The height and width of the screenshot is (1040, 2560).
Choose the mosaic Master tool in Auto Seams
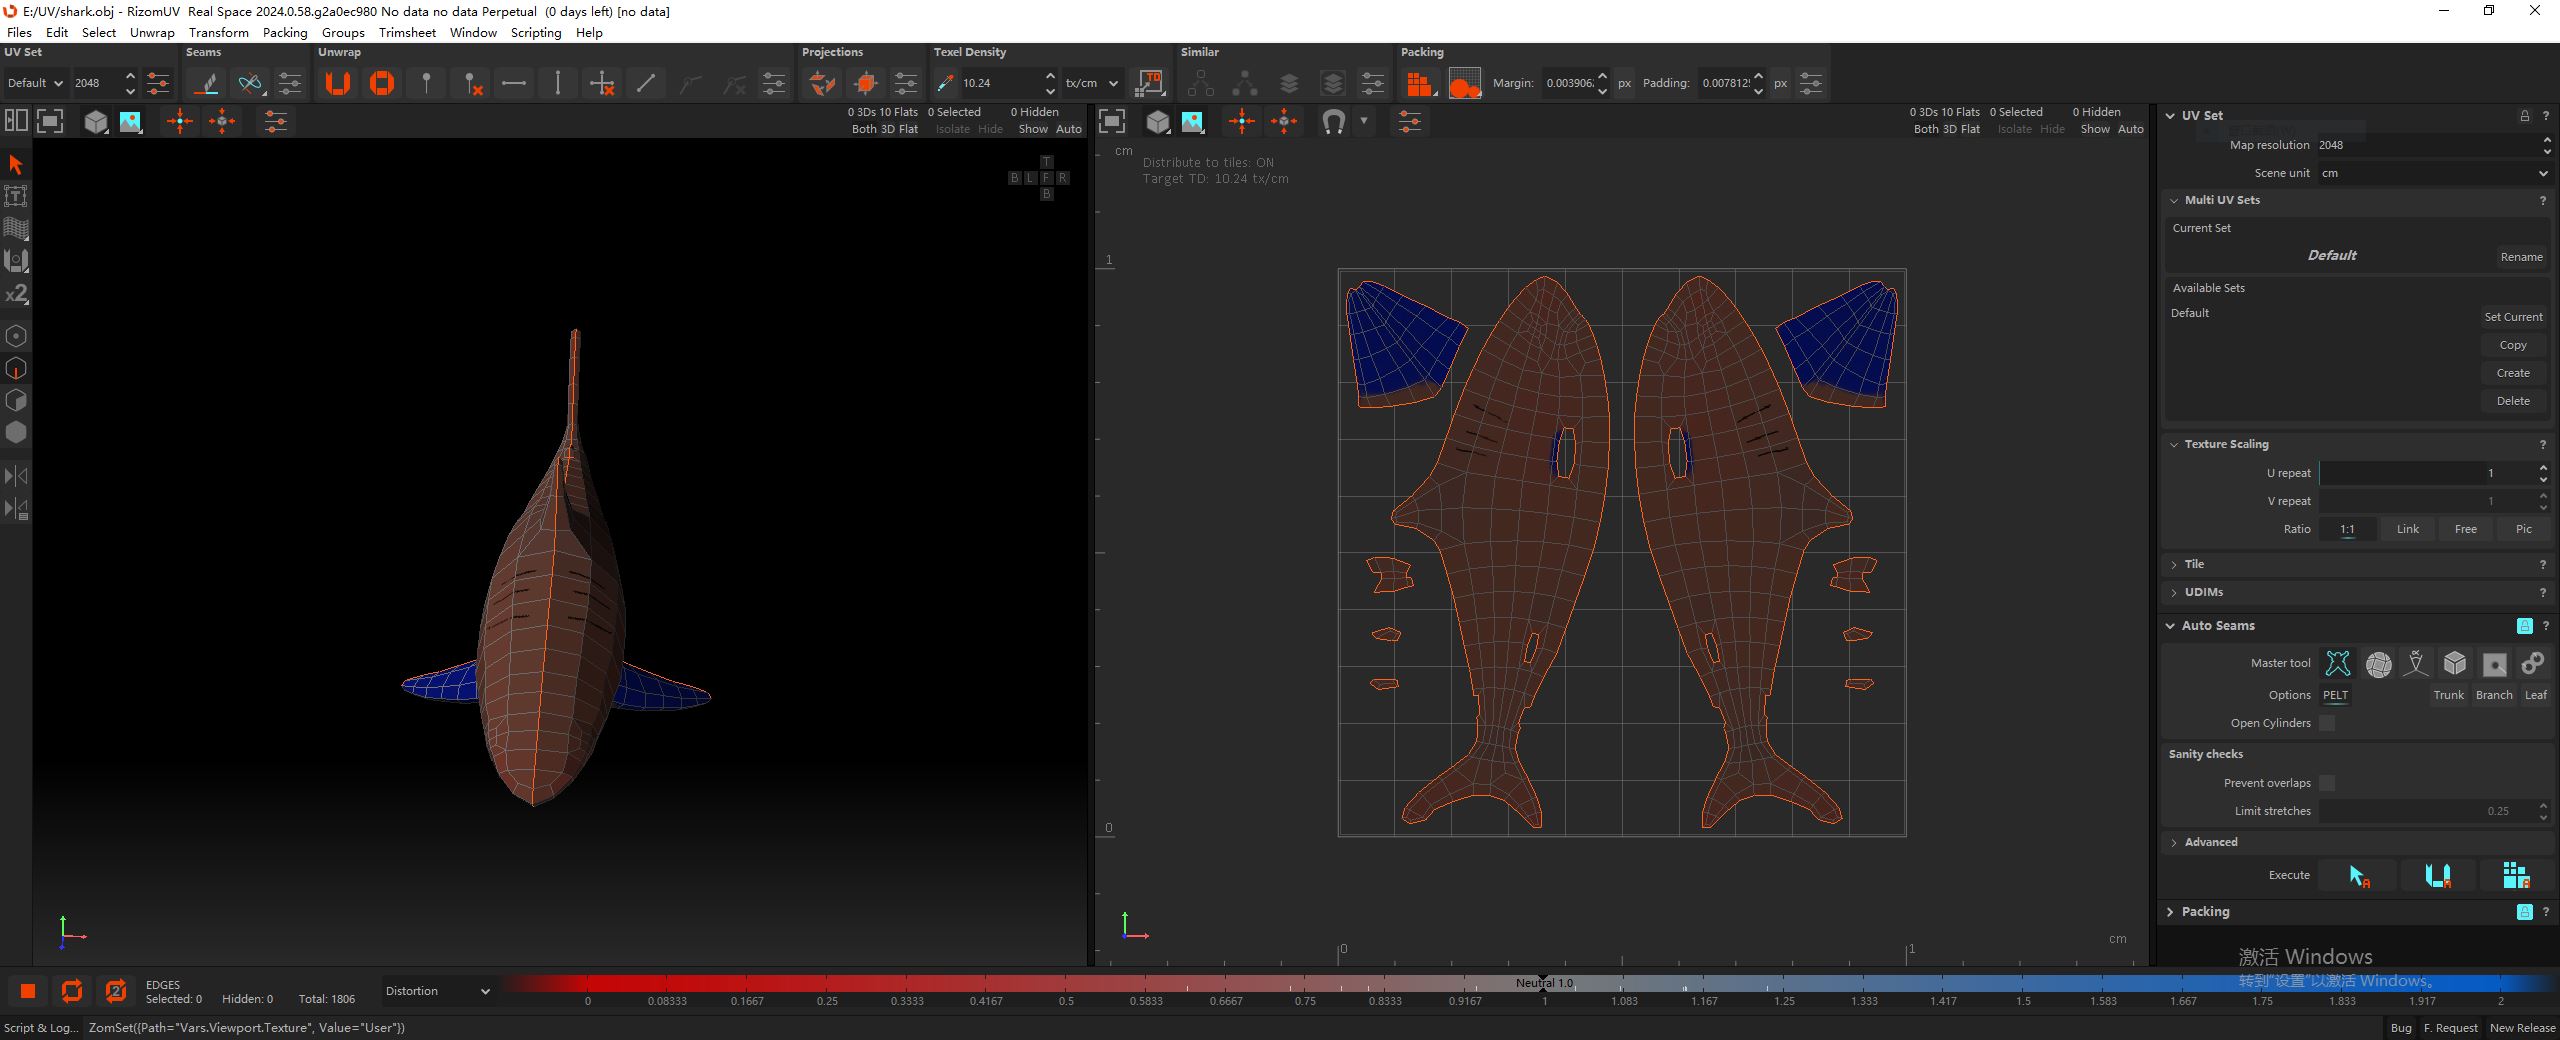coord(2378,663)
